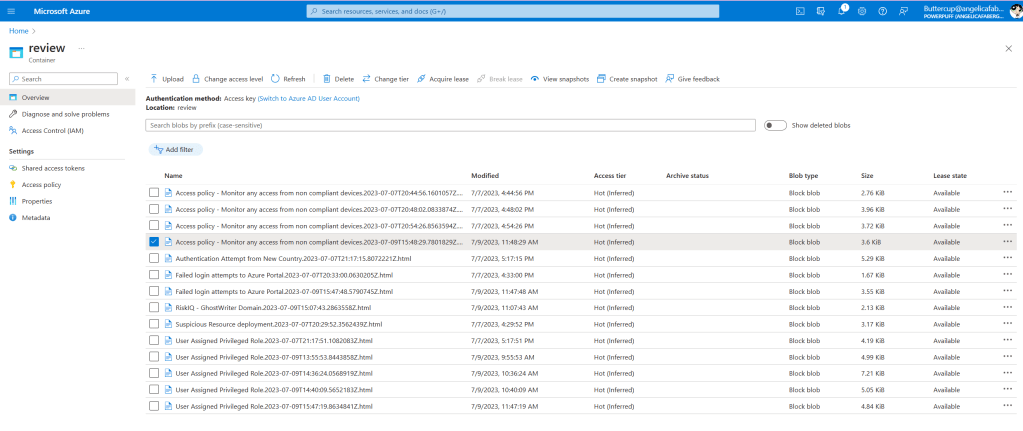Open Access Control (IAM) in sidebar

[x=52, y=130]
